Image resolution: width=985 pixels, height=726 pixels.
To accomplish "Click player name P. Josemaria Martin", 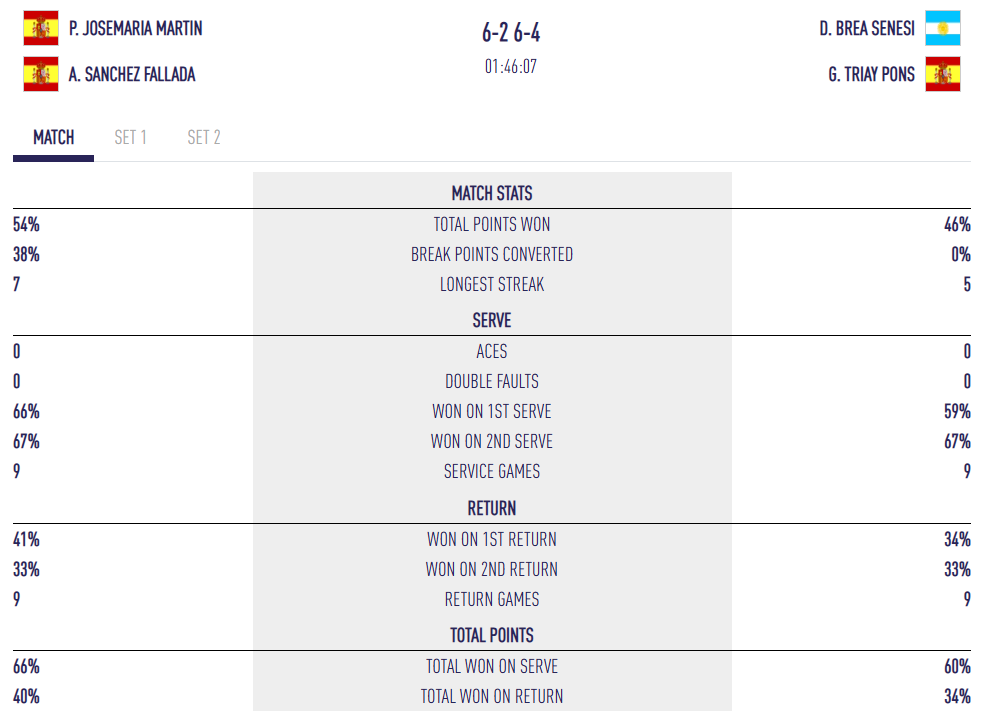I will [136, 29].
